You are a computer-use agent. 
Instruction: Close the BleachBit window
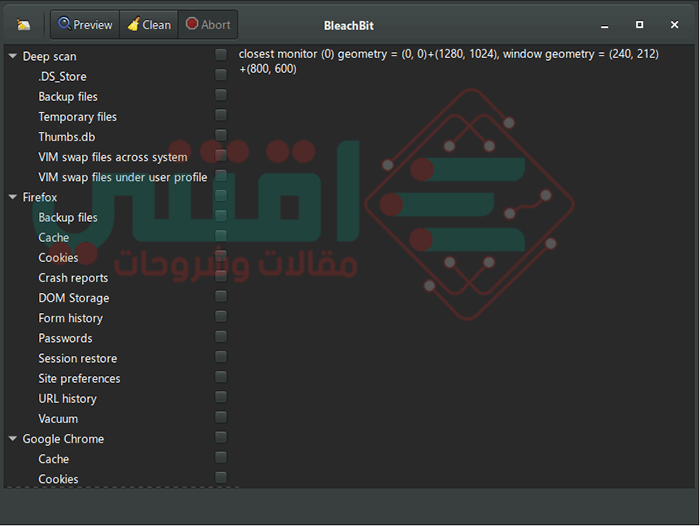pos(674,25)
